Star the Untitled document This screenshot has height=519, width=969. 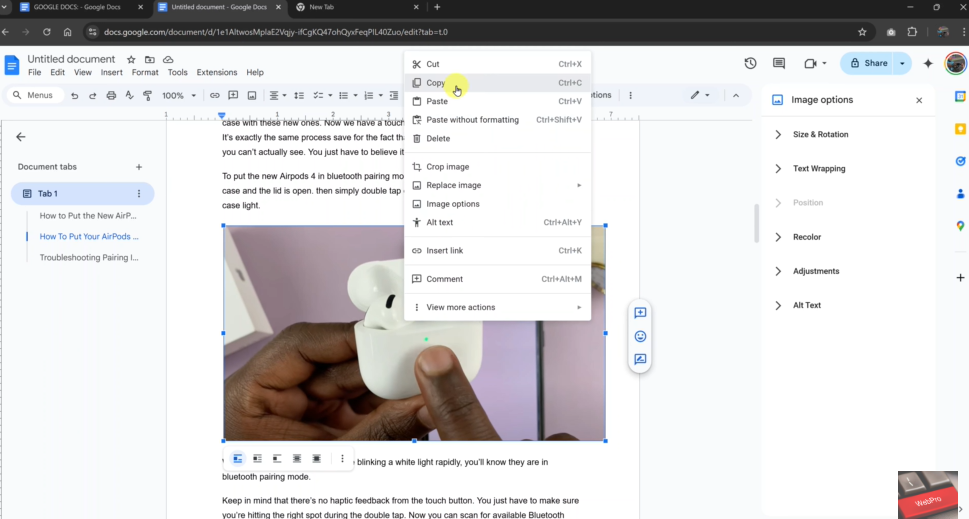[131, 60]
